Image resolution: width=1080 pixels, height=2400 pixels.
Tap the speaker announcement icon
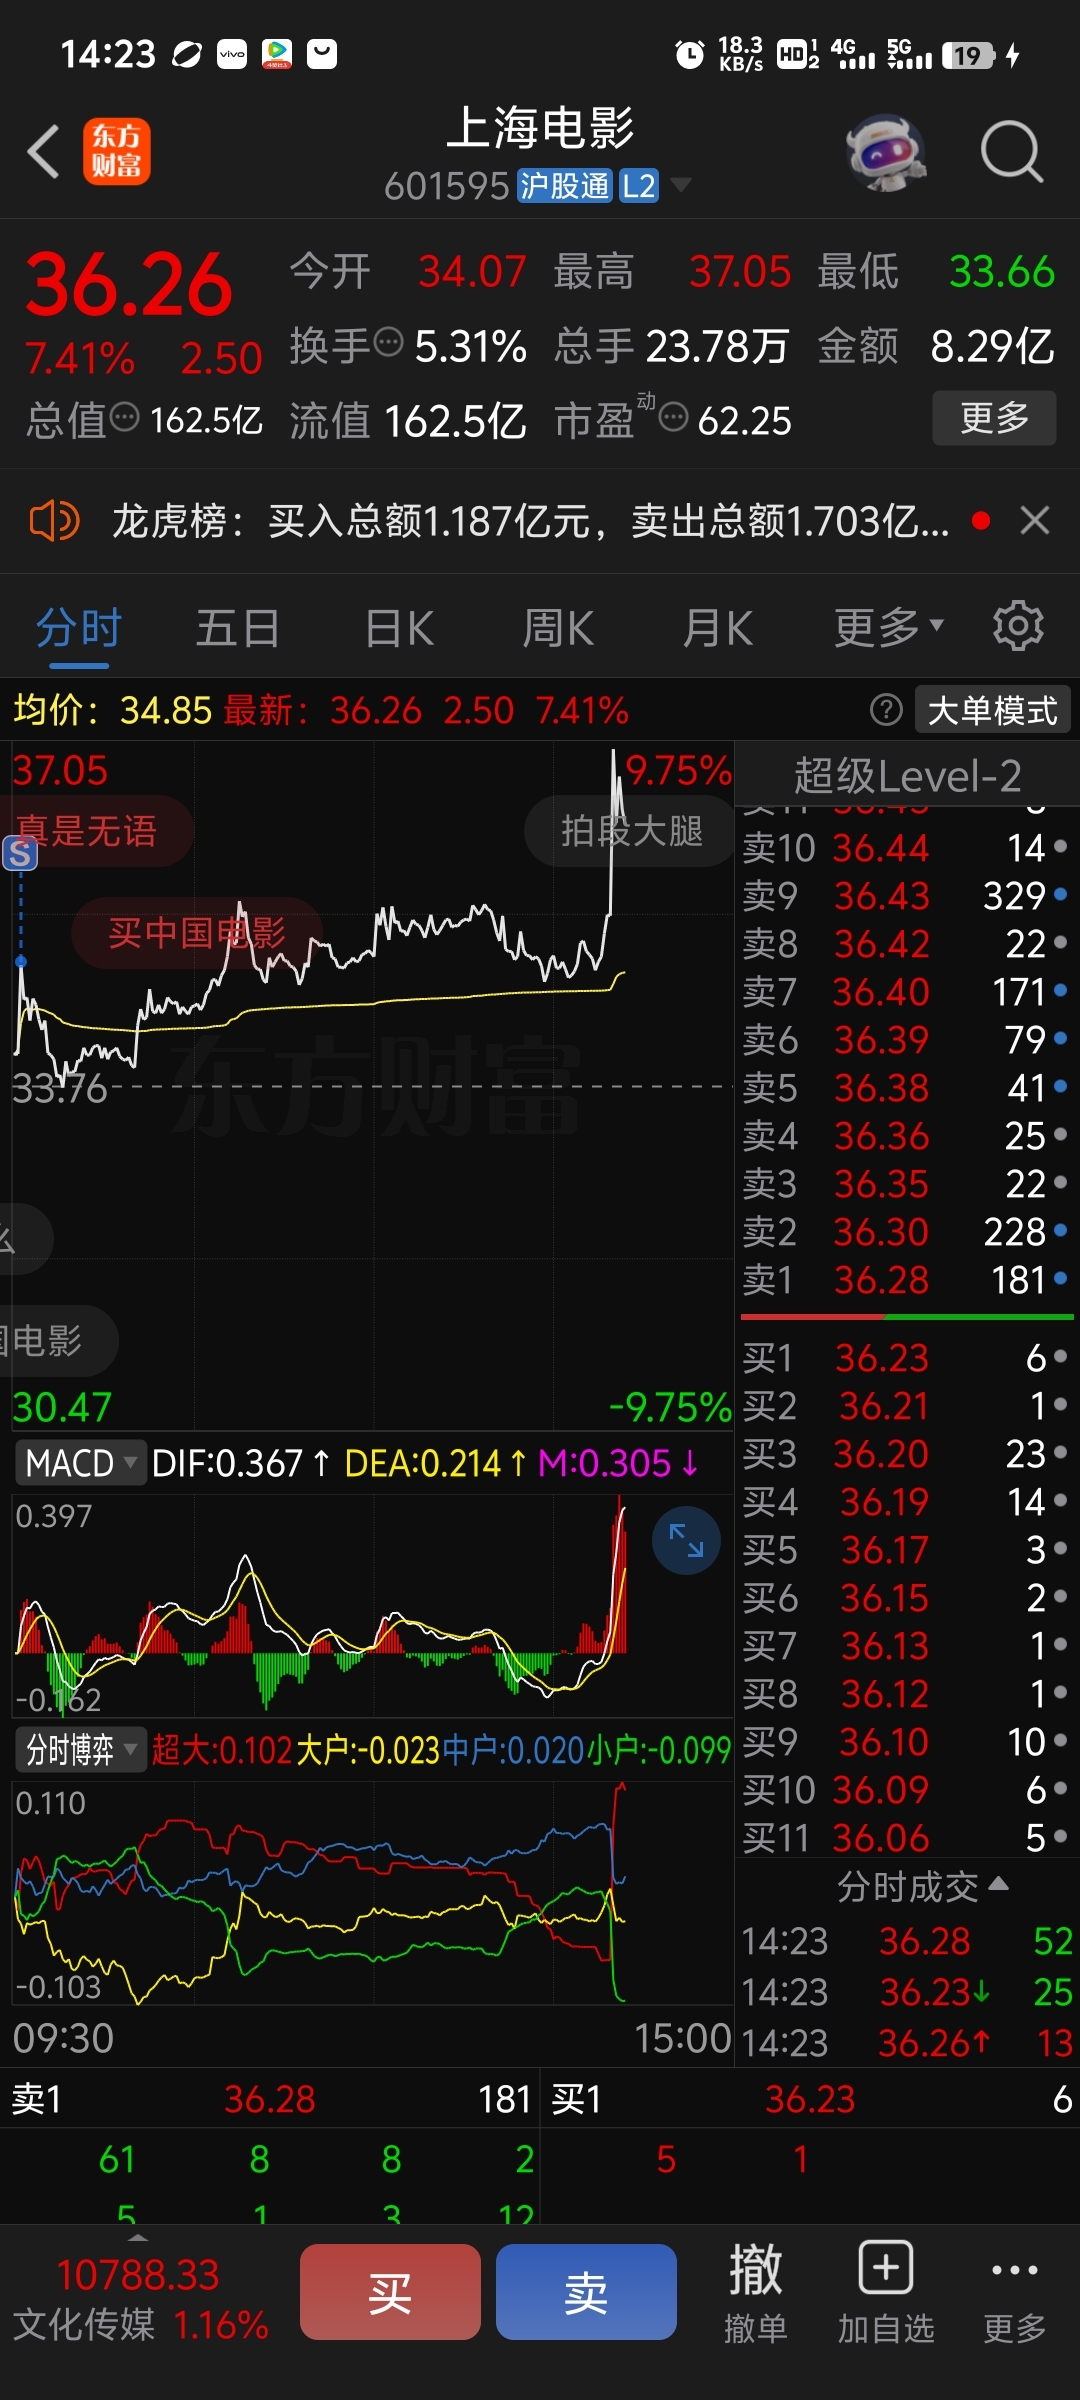54,521
